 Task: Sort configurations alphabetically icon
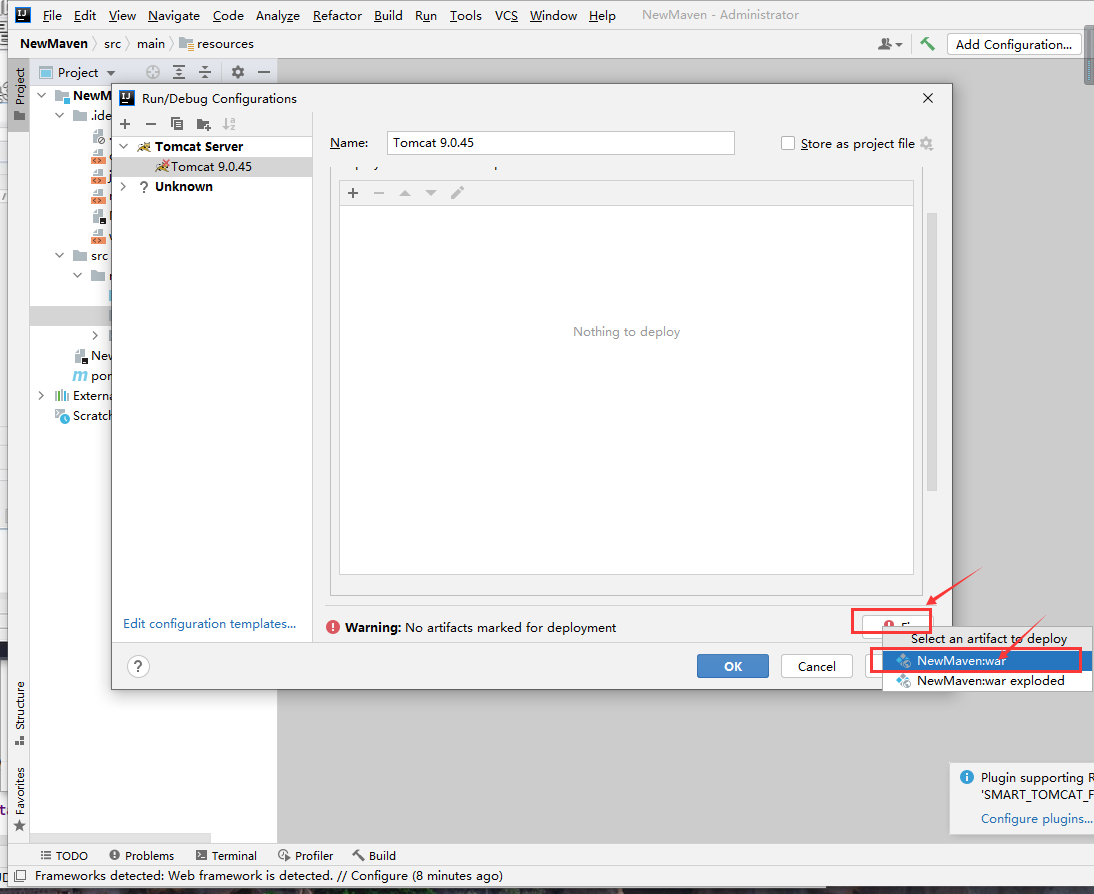click(229, 124)
